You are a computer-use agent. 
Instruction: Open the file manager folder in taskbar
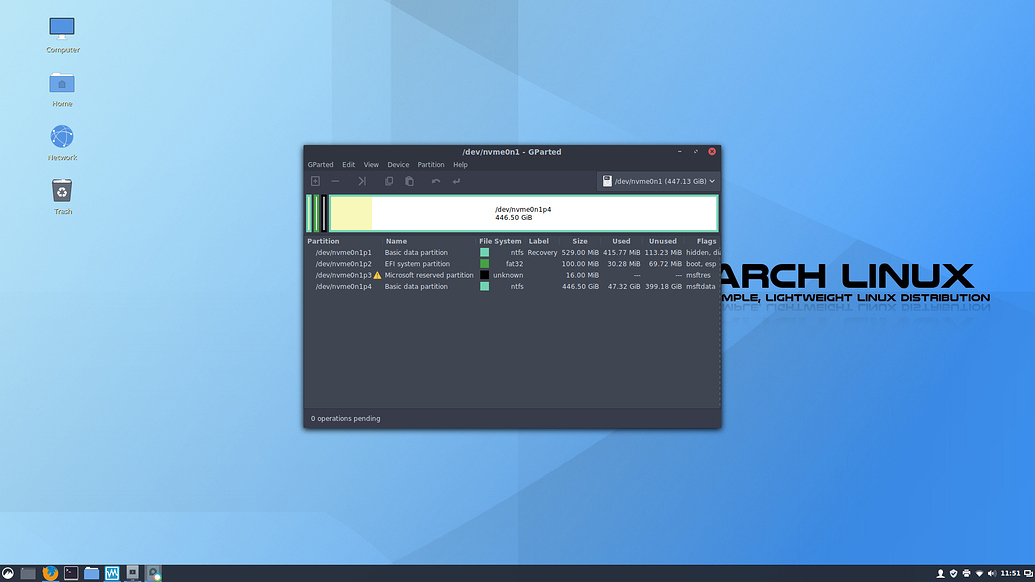92,573
